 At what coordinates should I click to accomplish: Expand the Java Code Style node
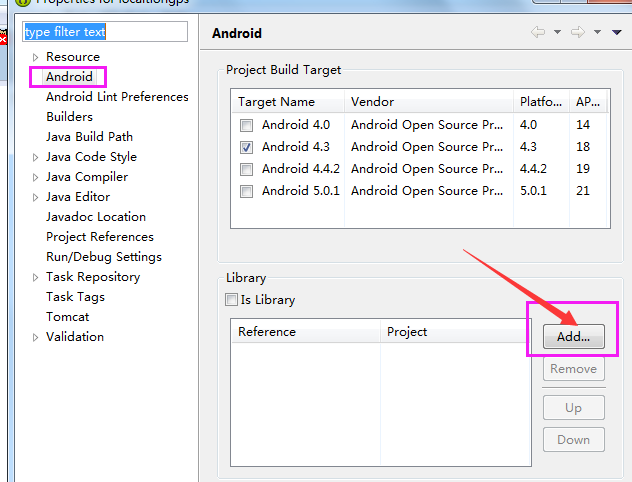35,157
